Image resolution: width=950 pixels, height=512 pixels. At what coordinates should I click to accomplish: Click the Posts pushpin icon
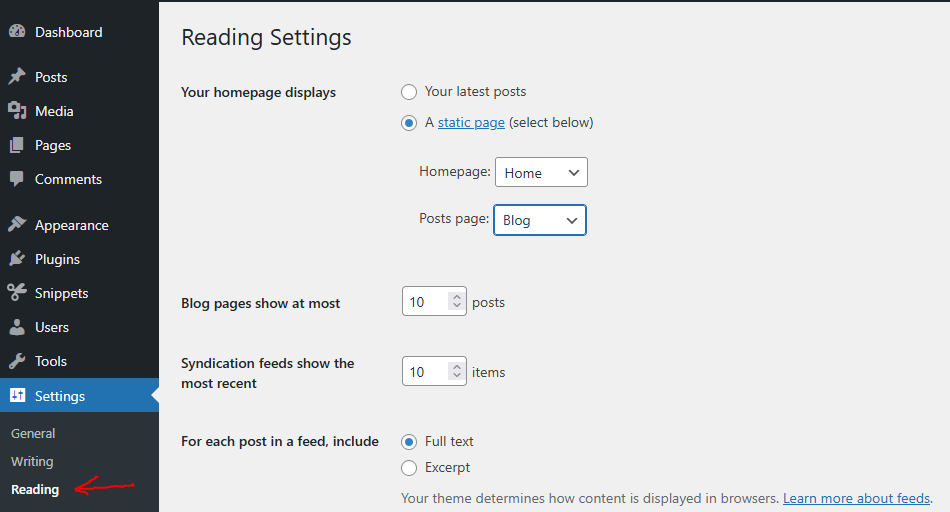(17, 77)
